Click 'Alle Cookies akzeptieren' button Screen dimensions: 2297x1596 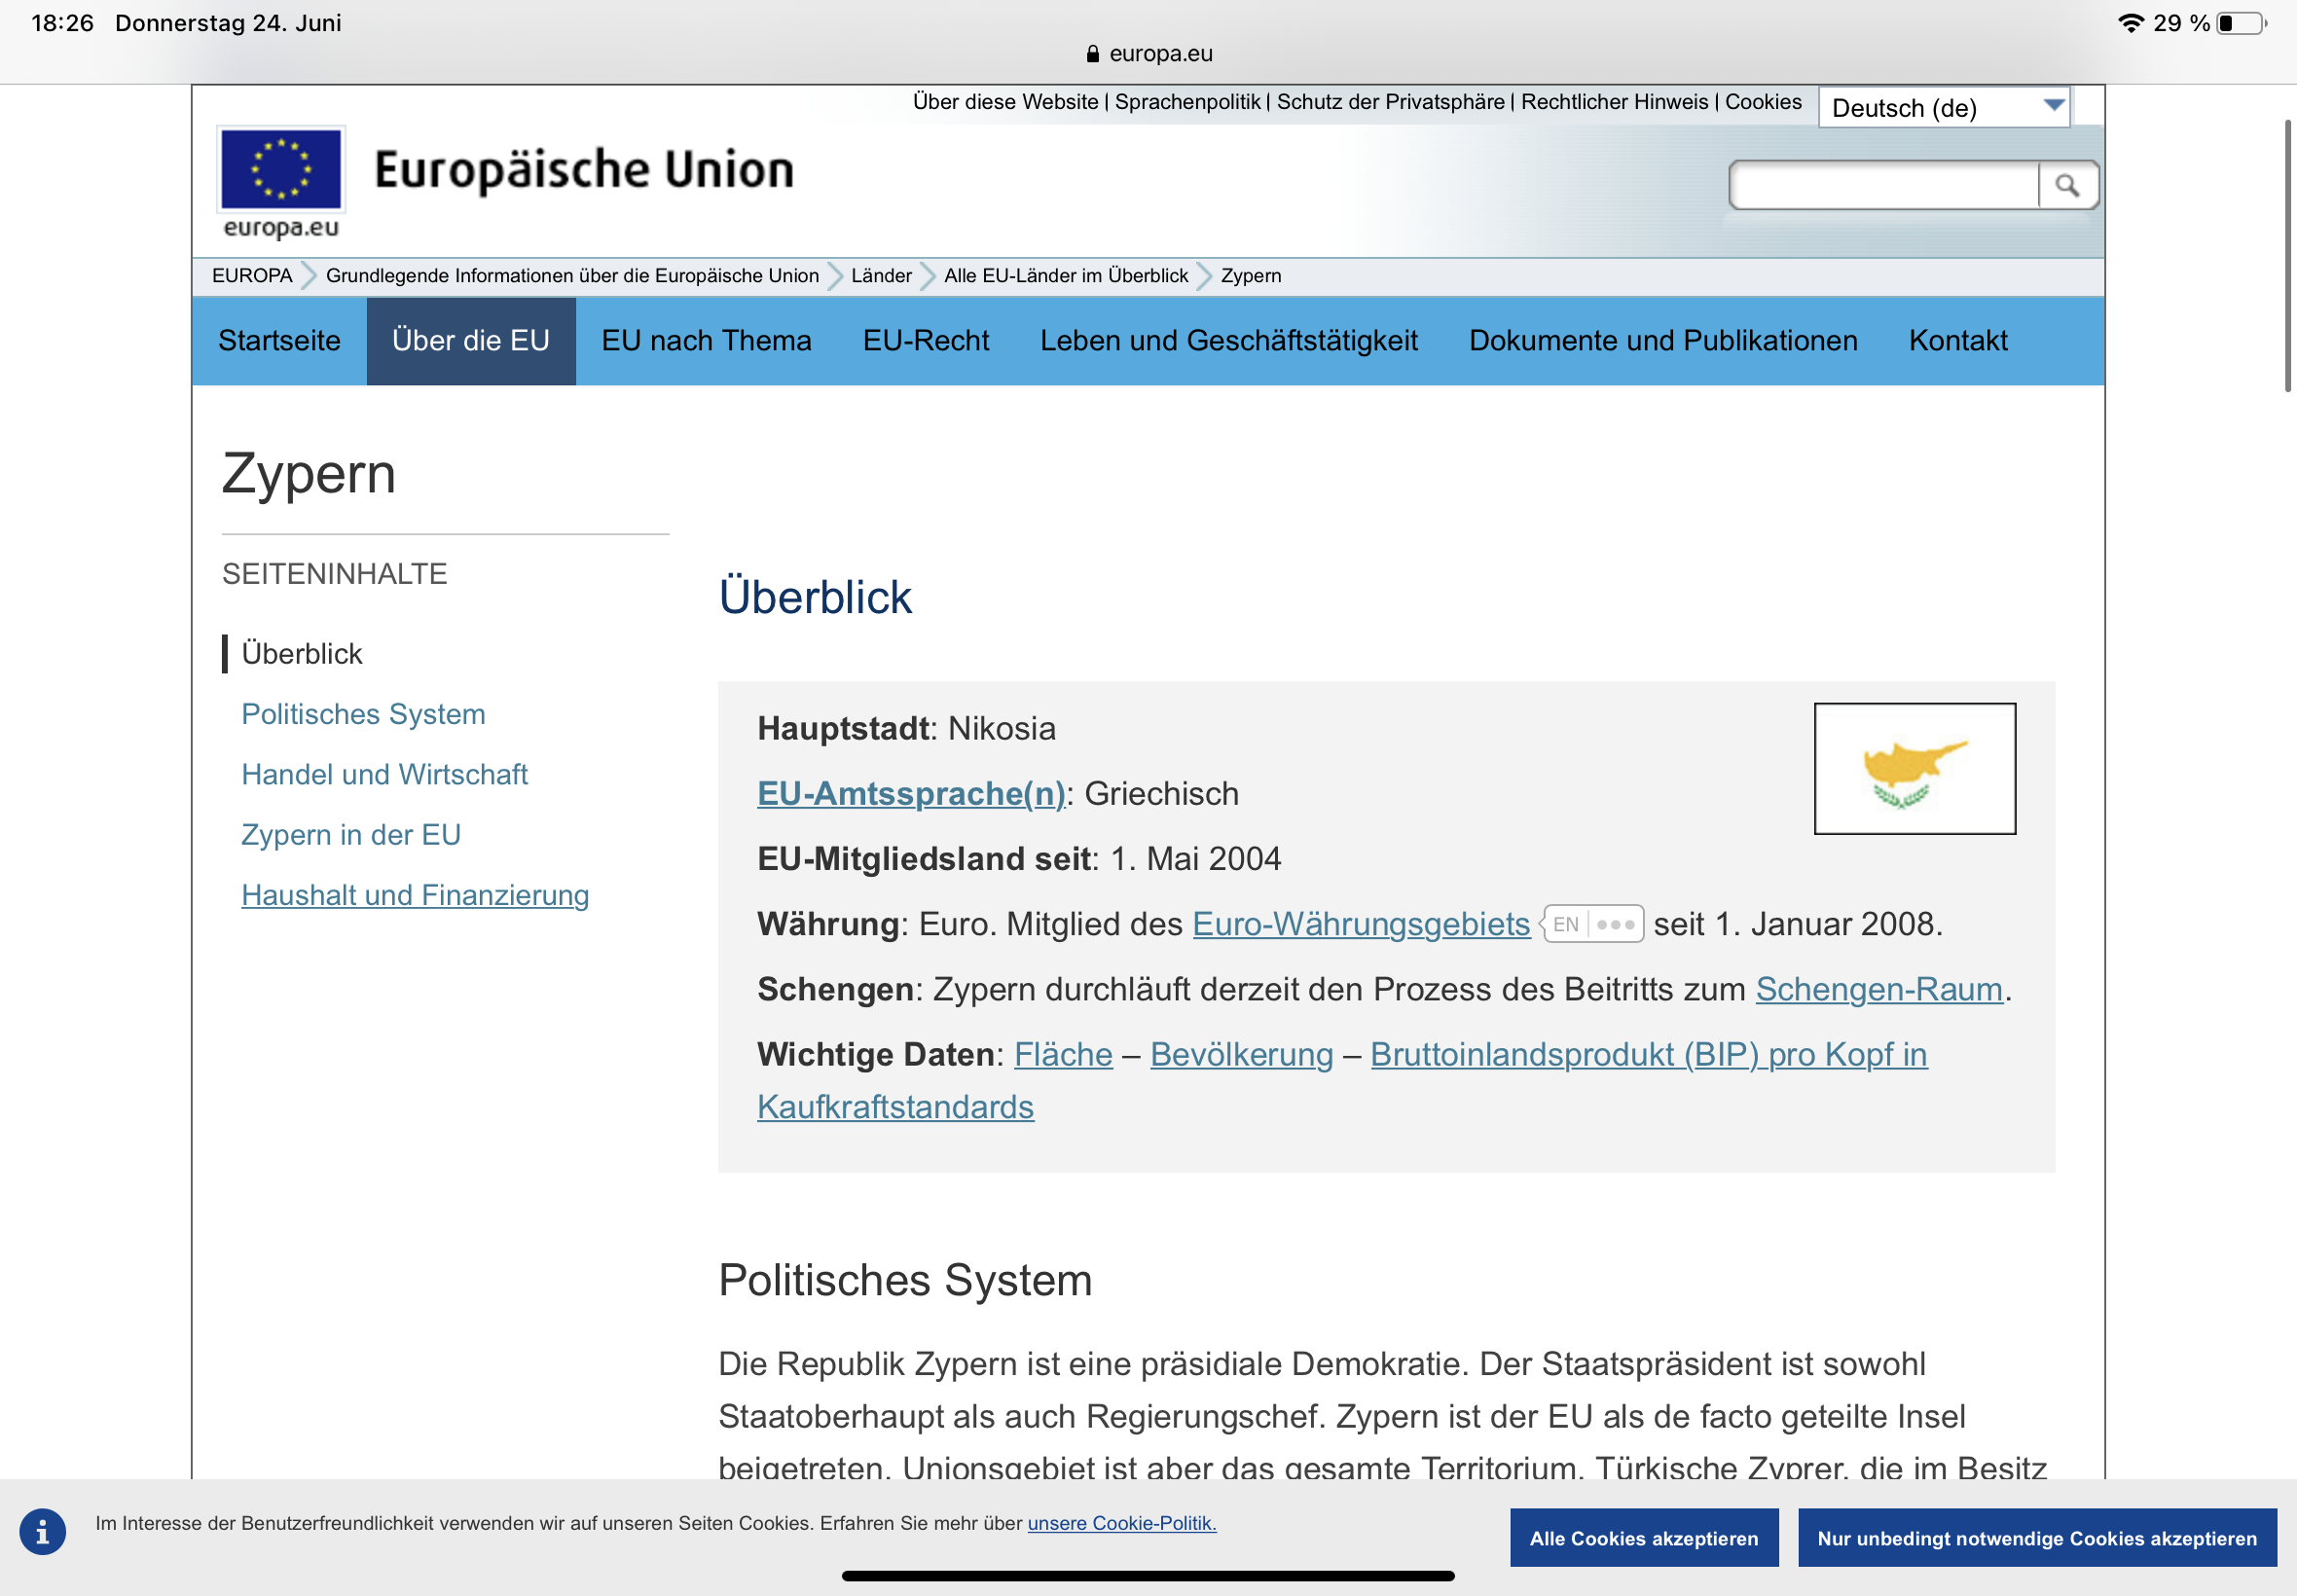point(1643,1538)
